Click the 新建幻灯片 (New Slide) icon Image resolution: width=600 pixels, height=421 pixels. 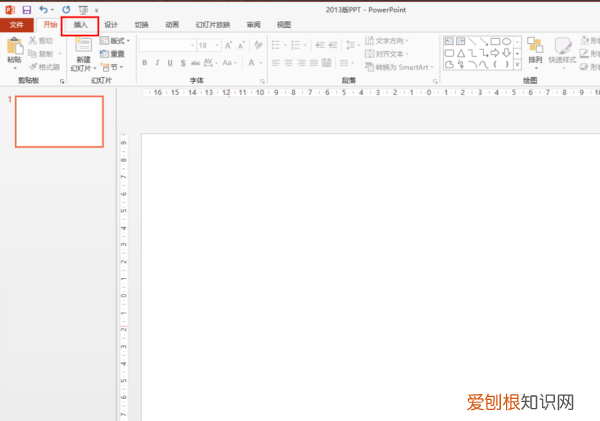[83, 45]
